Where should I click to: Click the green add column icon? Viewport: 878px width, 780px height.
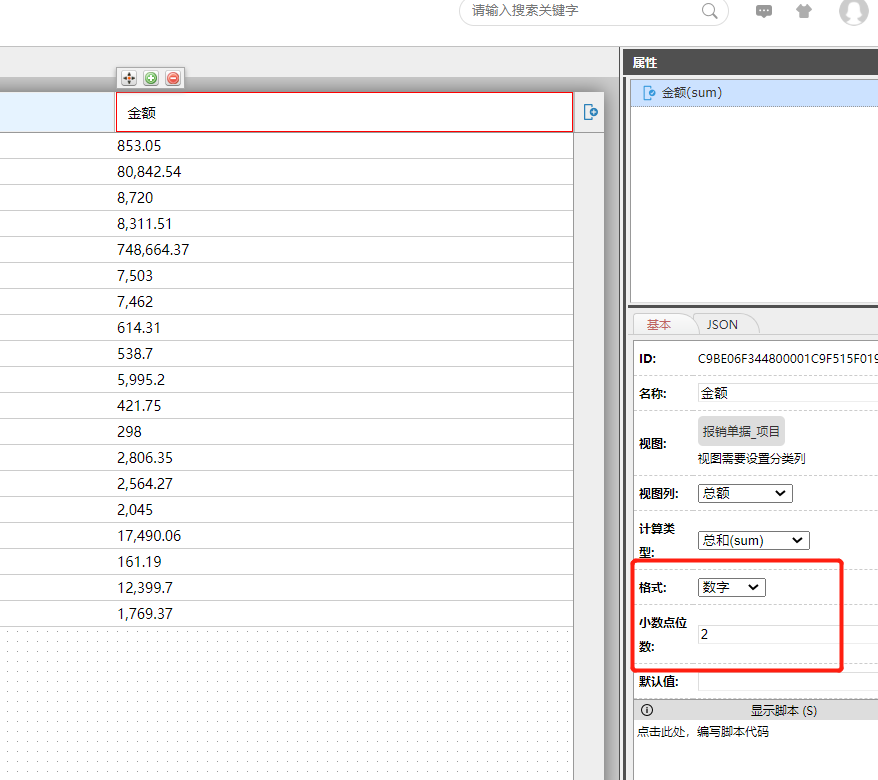pyautogui.click(x=151, y=78)
